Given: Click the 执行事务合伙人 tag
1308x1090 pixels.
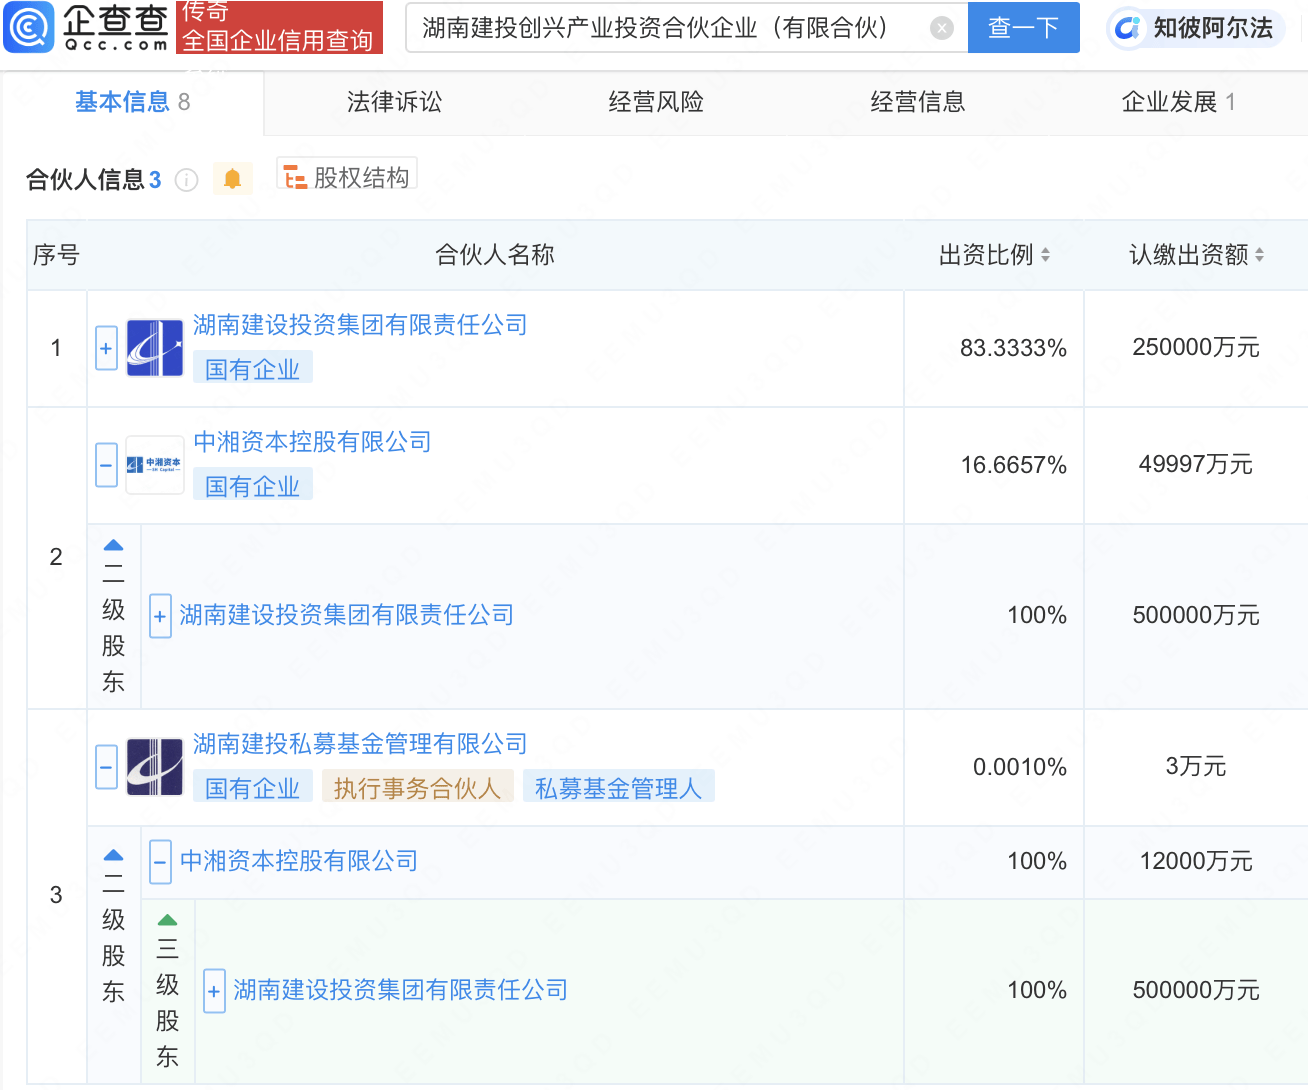Looking at the screenshot, I should (x=417, y=788).
